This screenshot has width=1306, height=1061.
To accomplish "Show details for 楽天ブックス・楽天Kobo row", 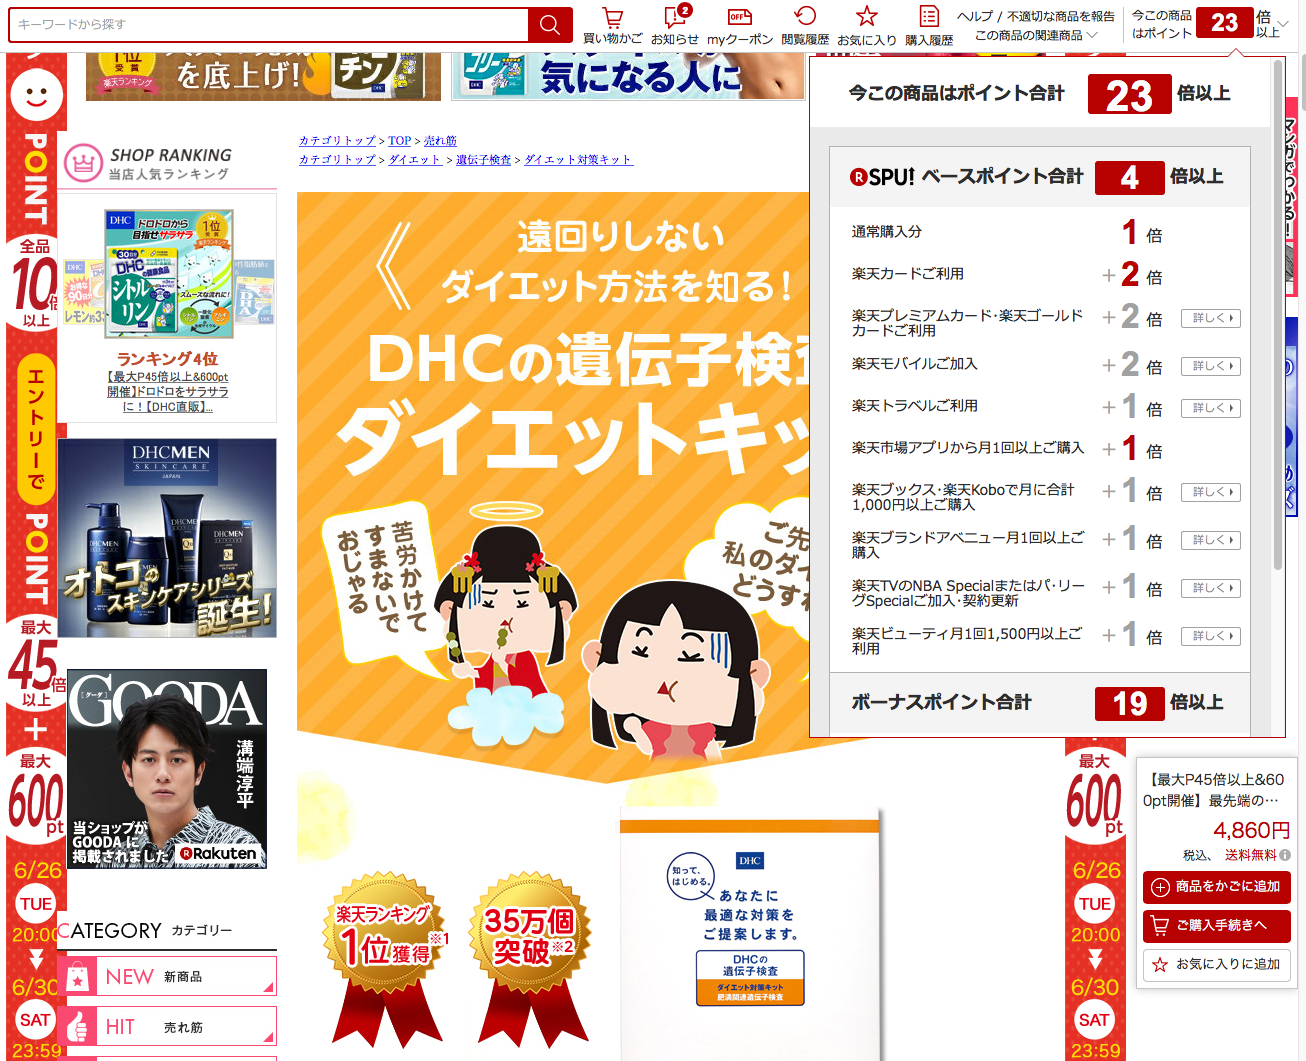I will tap(1210, 492).
